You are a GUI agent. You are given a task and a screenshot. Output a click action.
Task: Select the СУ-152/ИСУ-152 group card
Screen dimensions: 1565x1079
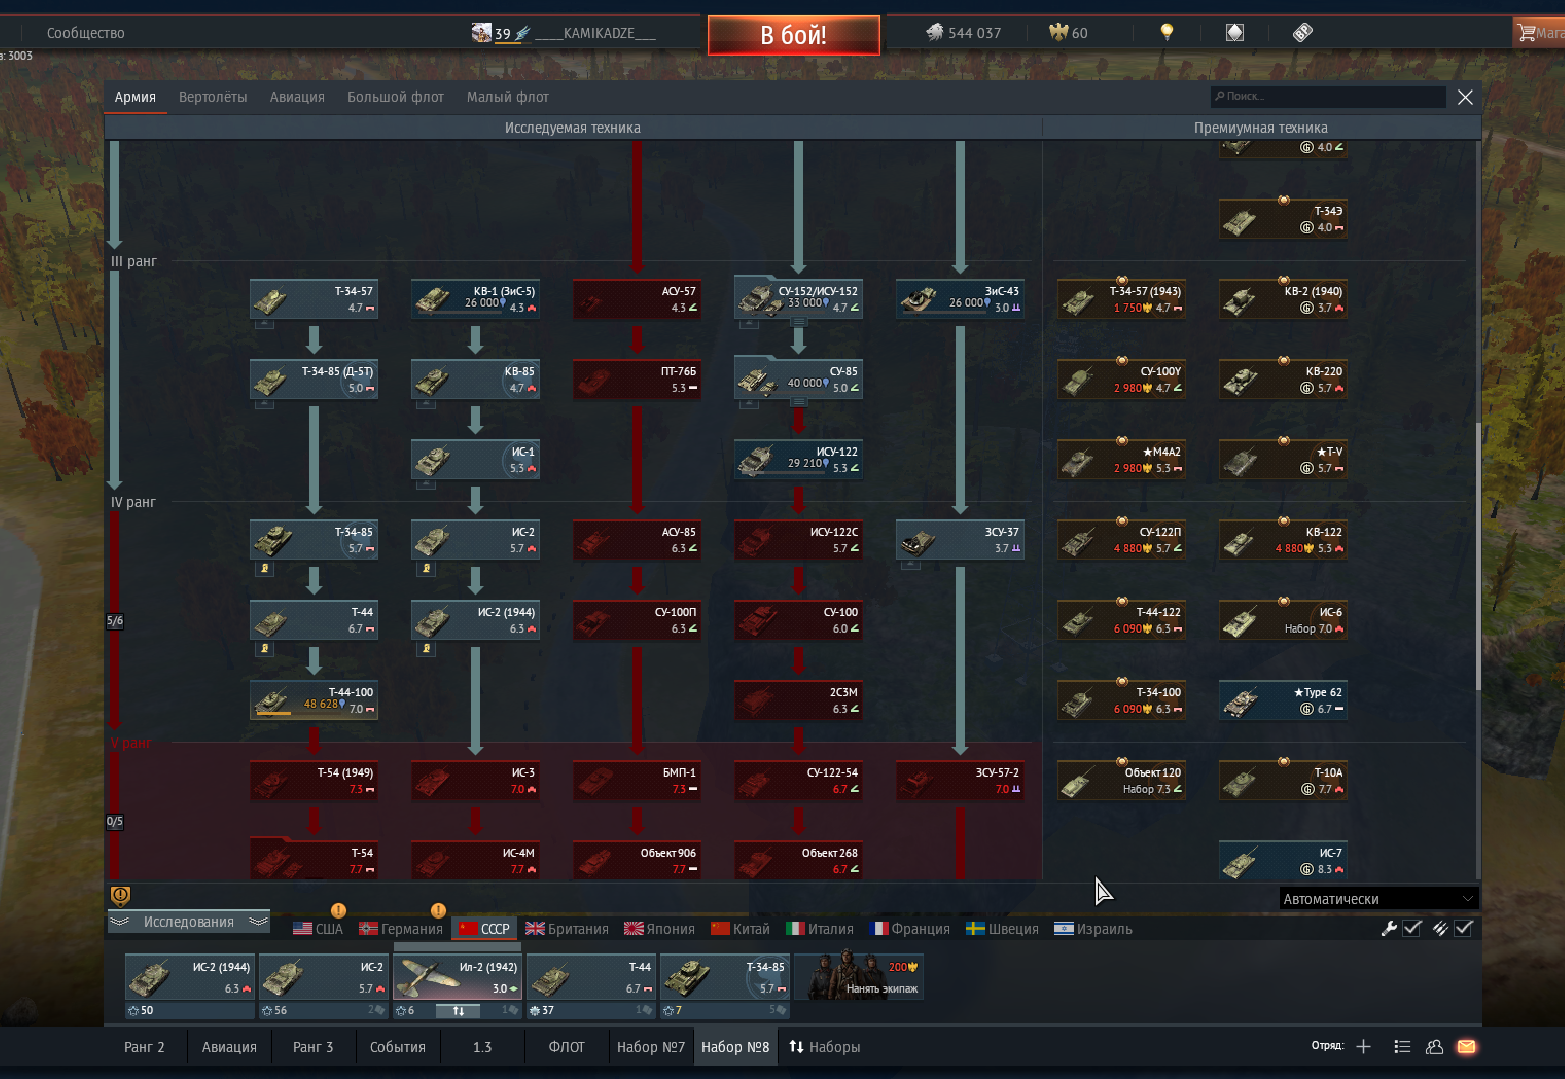(798, 299)
